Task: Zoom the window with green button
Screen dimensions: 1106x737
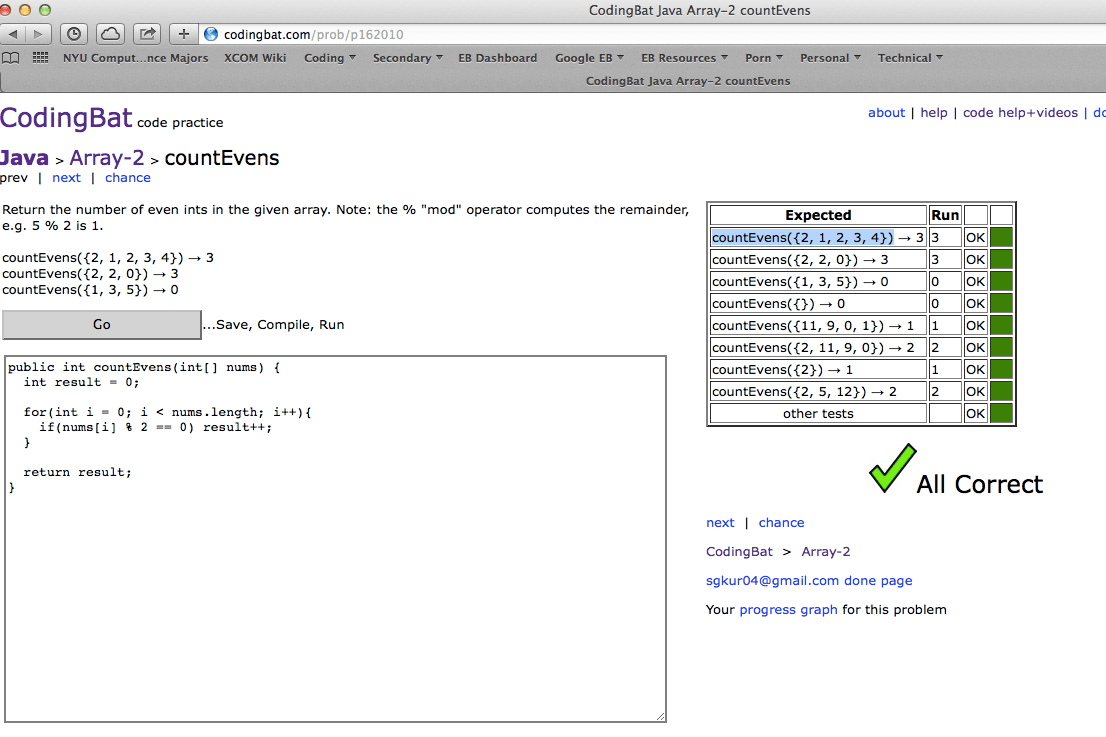Action: click(45, 10)
